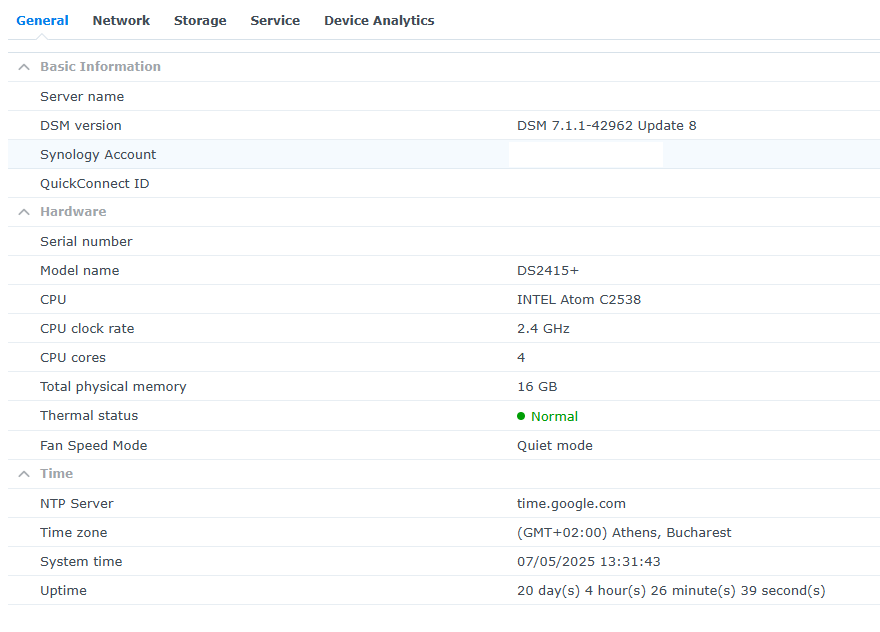
Task: Select the System time label
Action: [81, 562]
